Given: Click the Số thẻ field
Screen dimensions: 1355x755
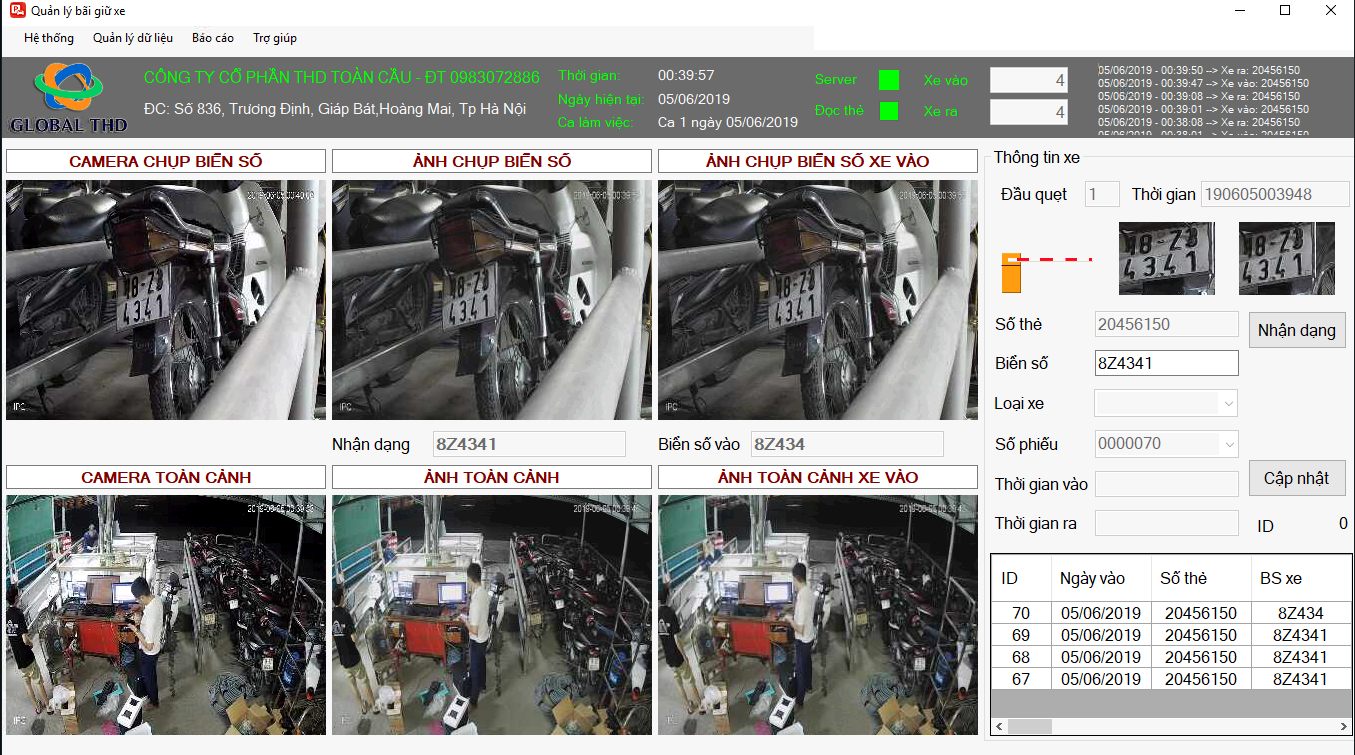Looking at the screenshot, I should (1166, 324).
